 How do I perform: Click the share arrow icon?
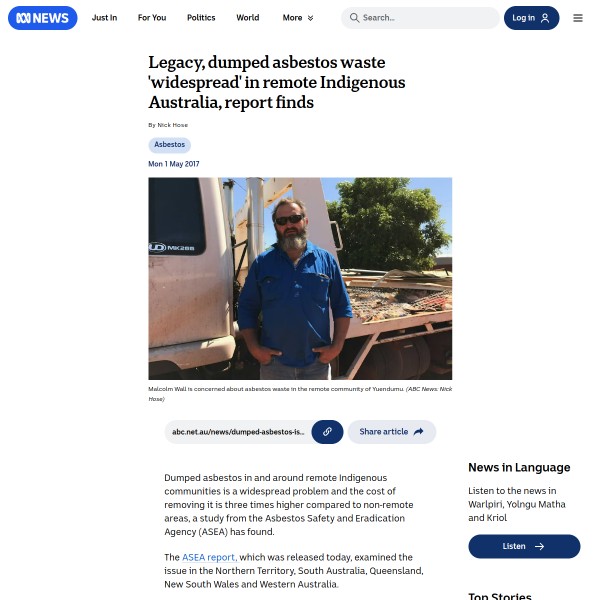[419, 432]
